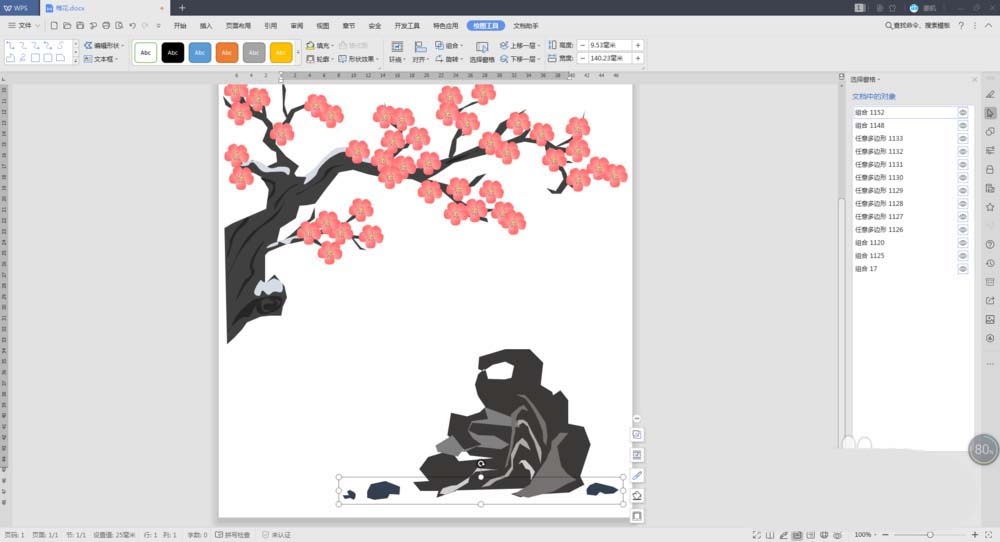This screenshot has height=542, width=1000.
Task: Open the Selection Pane (选择窗格) ribbon button
Action: (482, 52)
